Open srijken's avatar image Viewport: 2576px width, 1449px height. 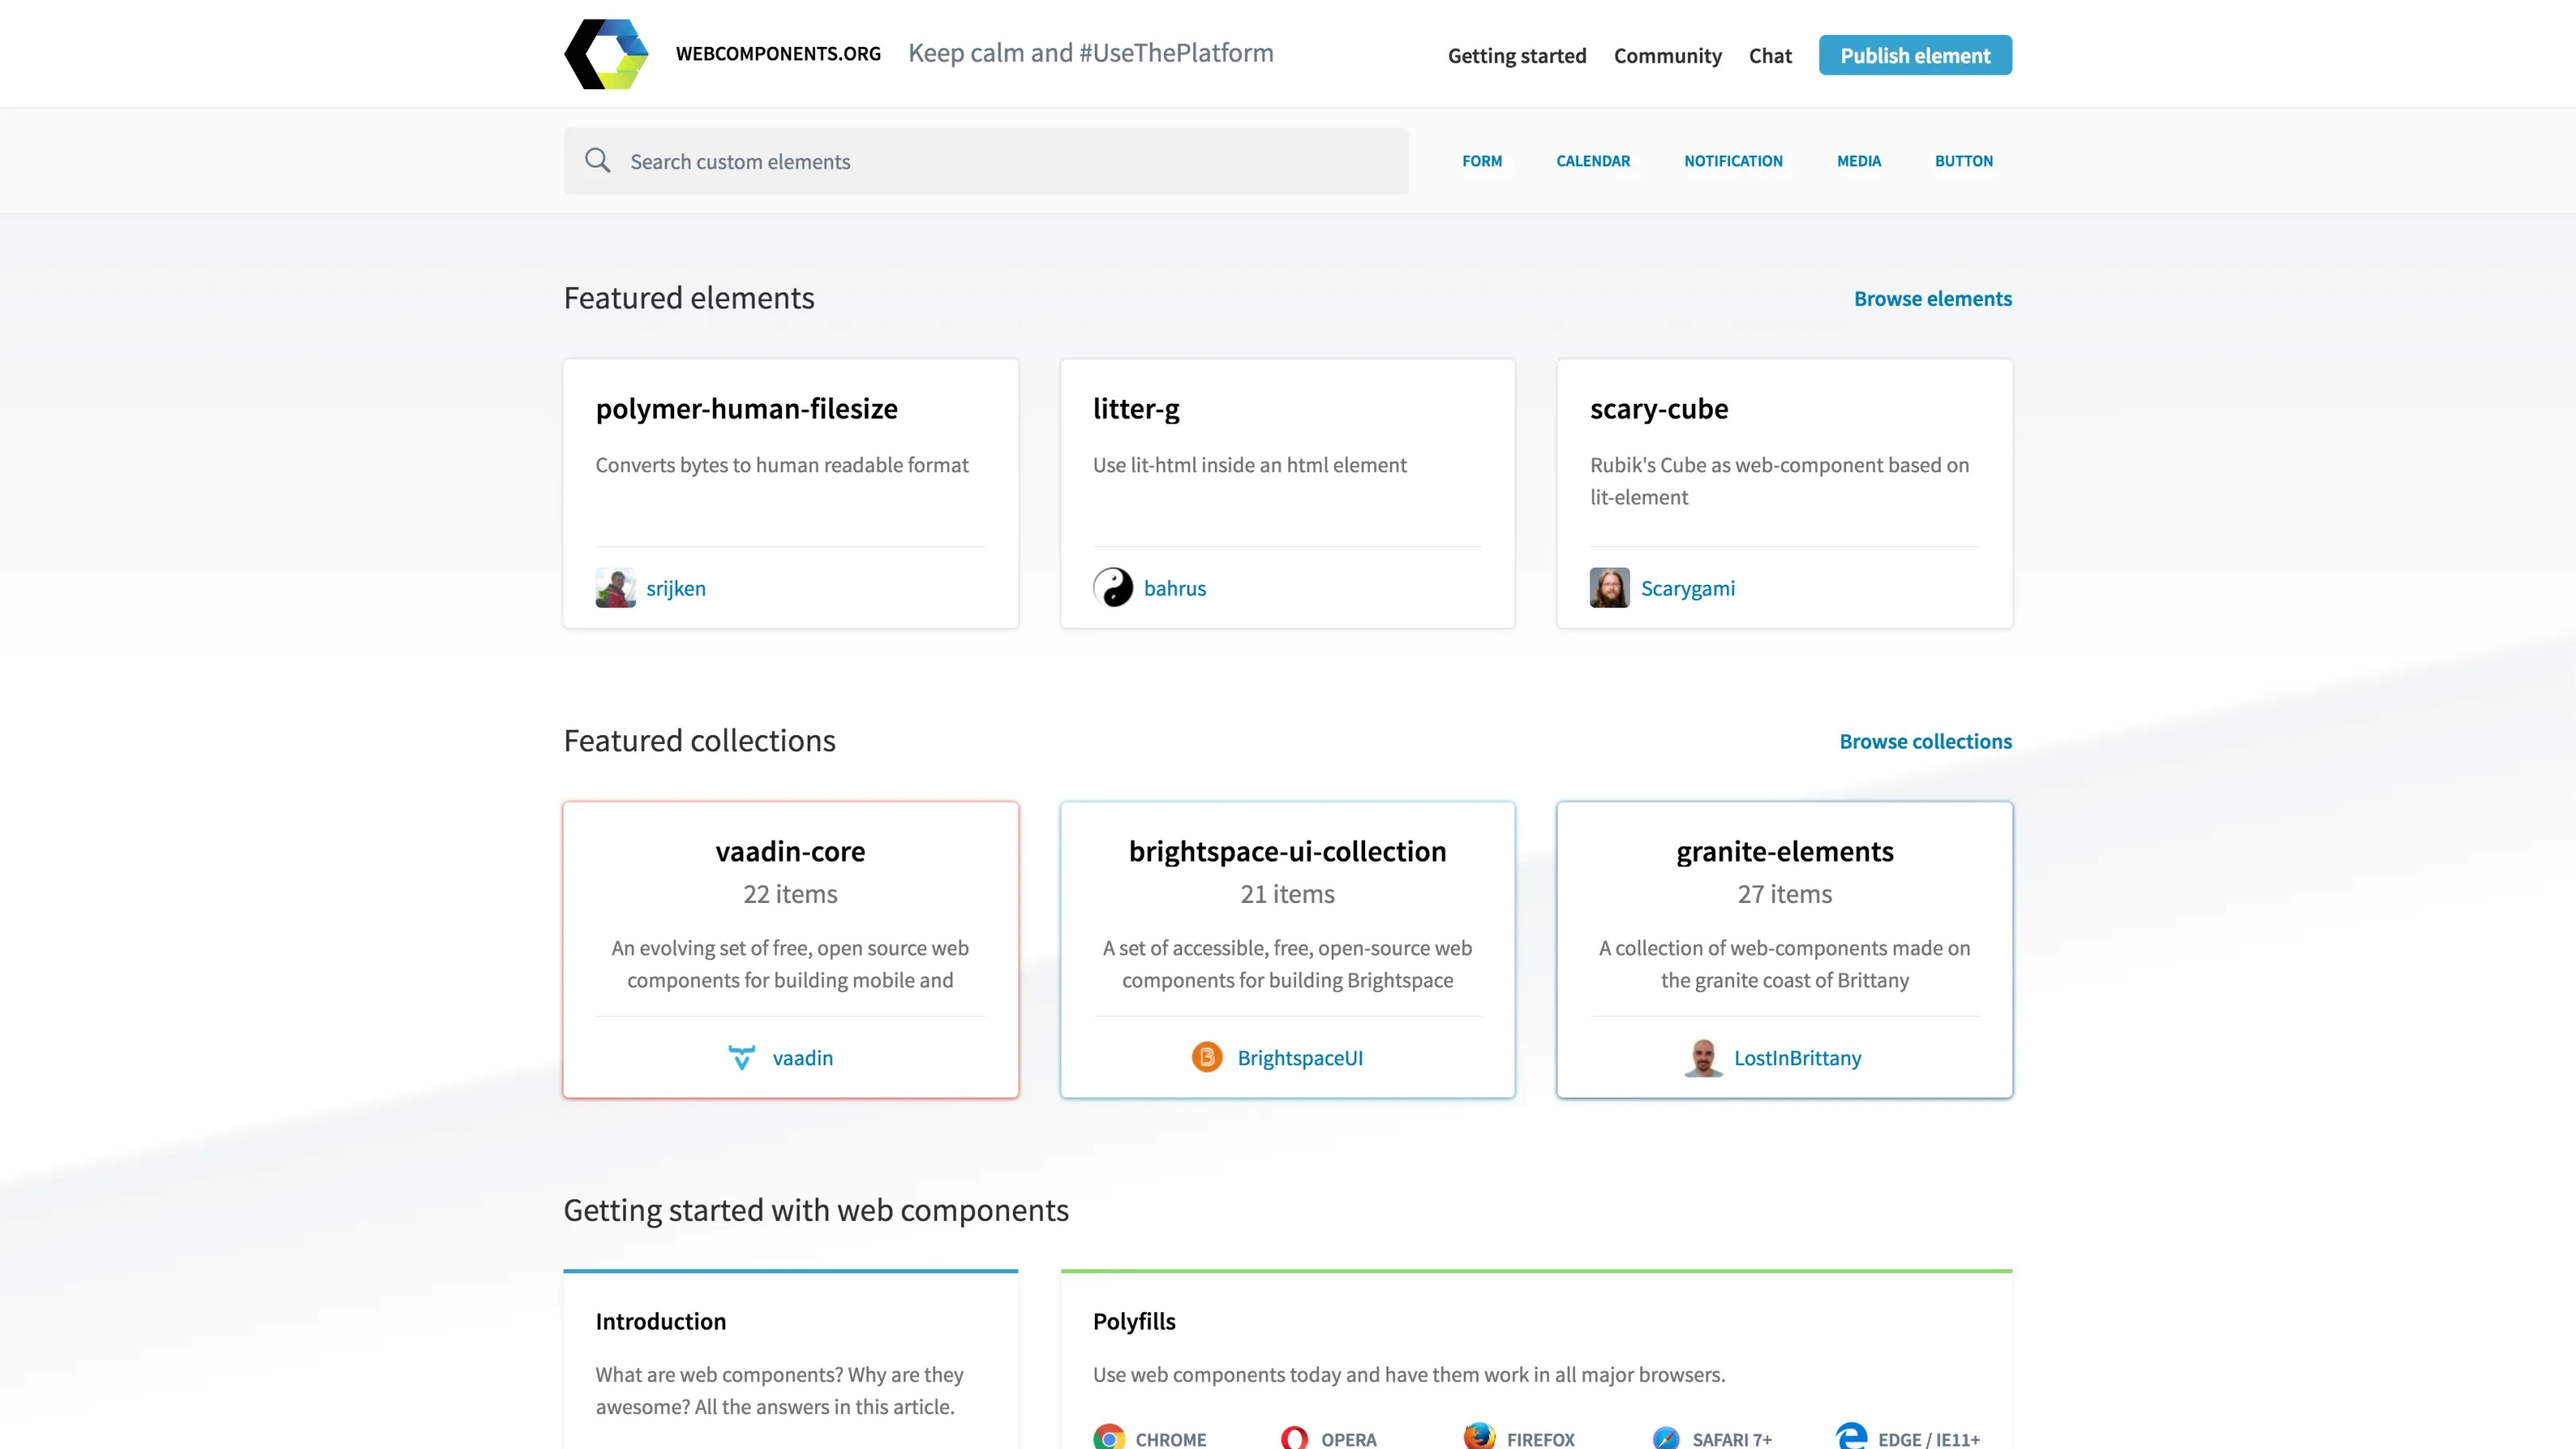(x=615, y=588)
